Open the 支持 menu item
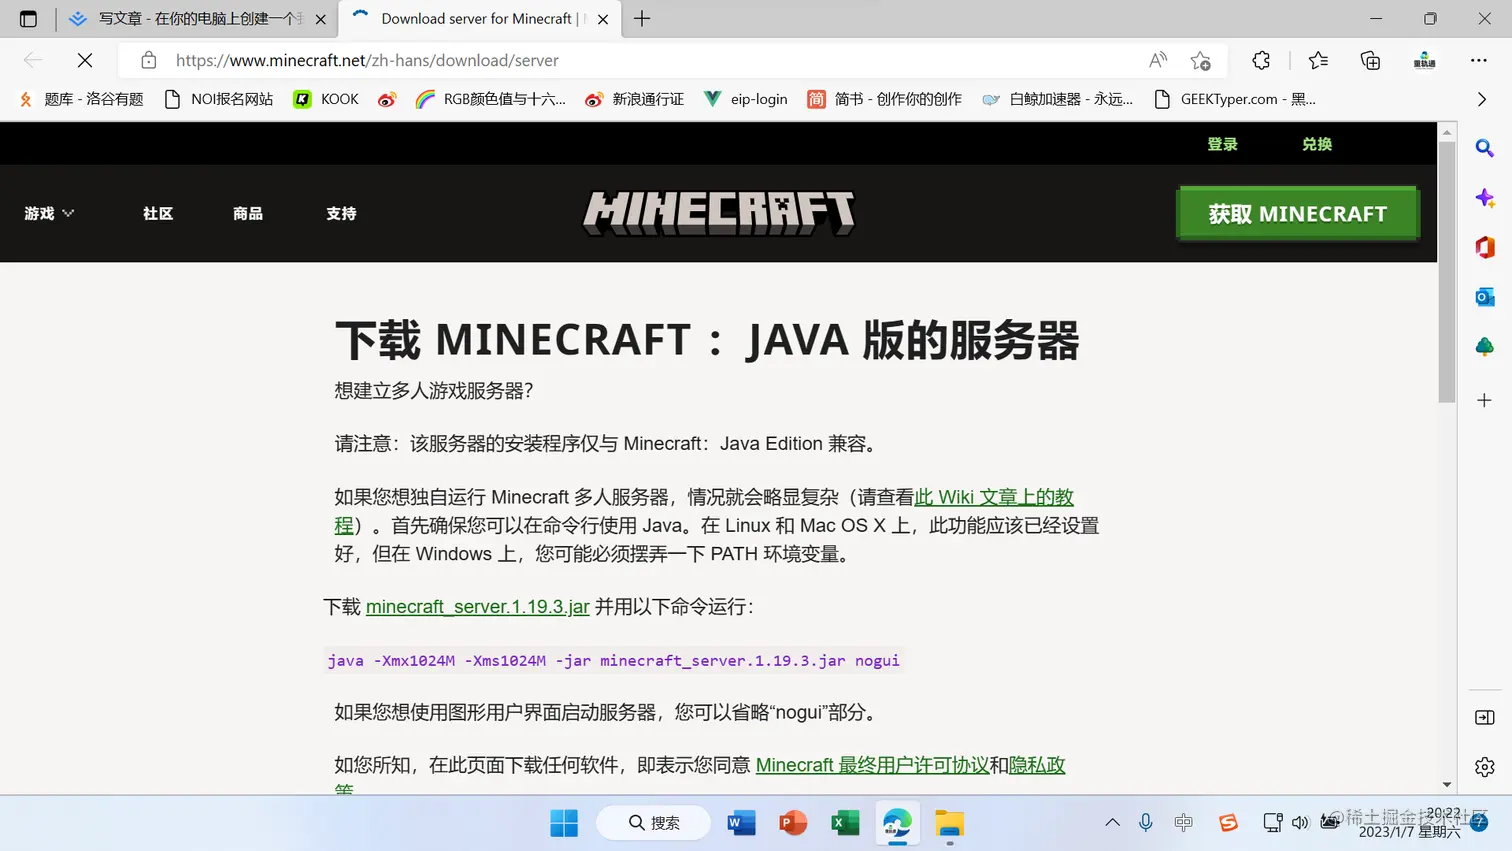1512x851 pixels. (x=341, y=213)
